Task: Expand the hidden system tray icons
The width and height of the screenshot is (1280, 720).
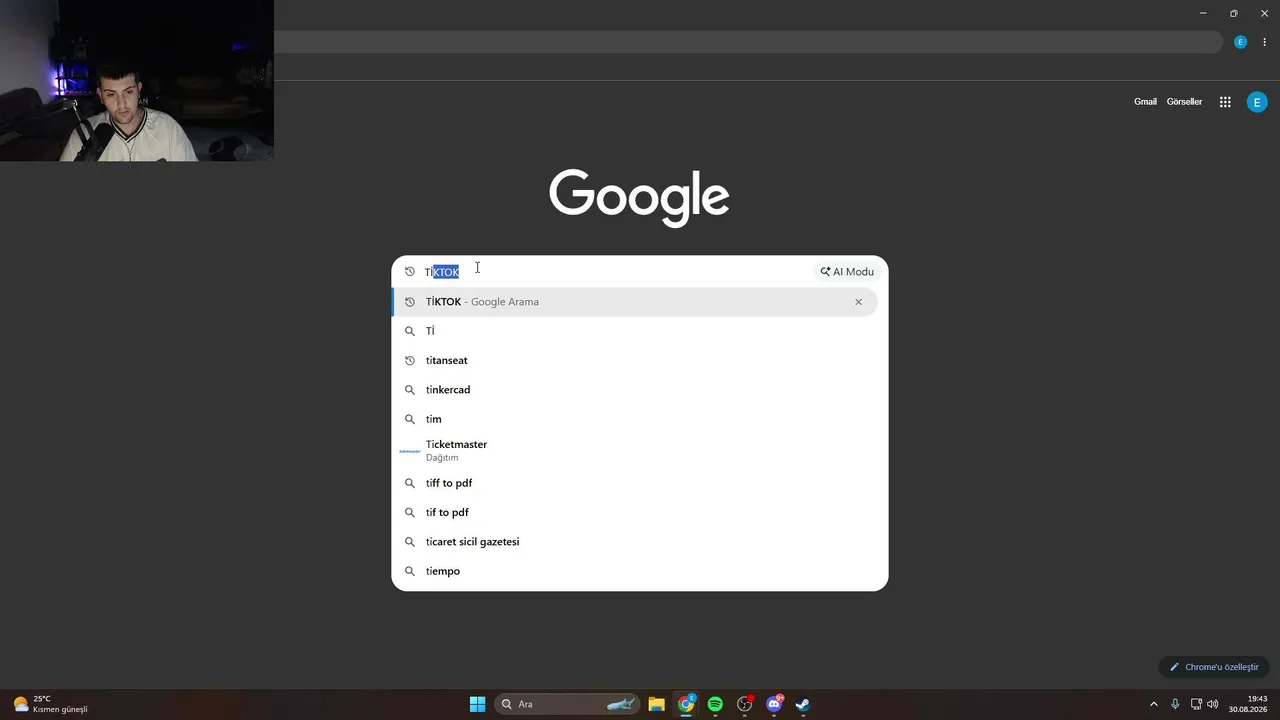Action: pyautogui.click(x=1153, y=704)
